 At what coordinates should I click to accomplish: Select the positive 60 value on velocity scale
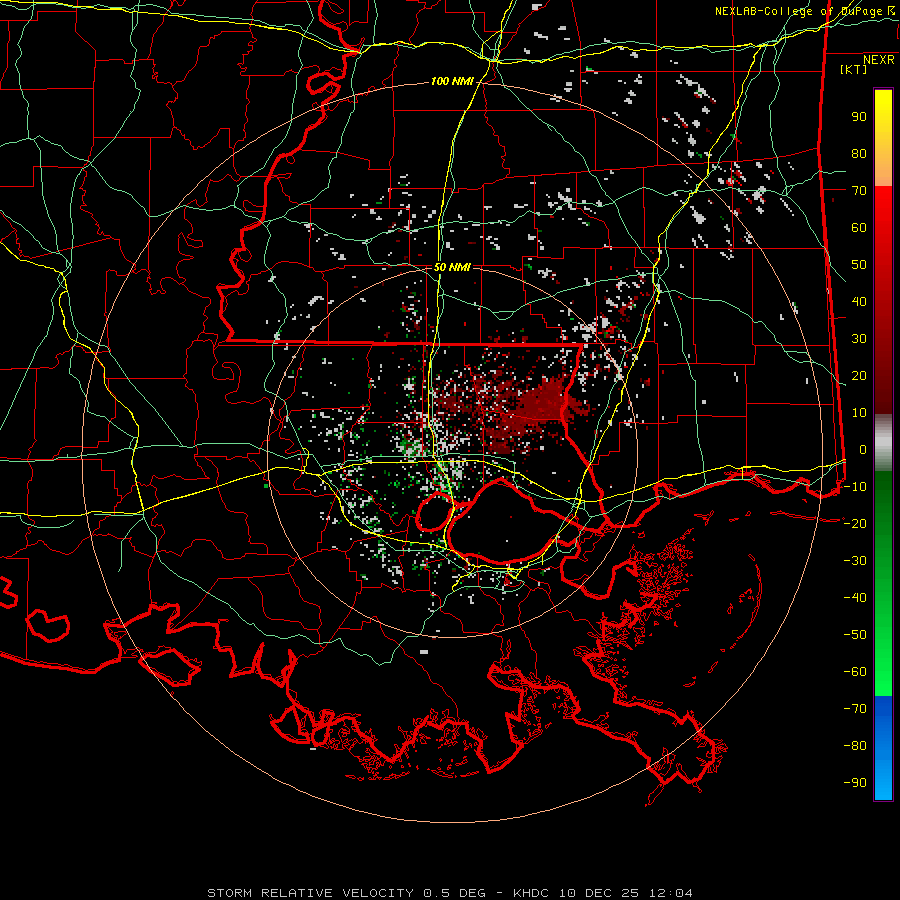(859, 228)
